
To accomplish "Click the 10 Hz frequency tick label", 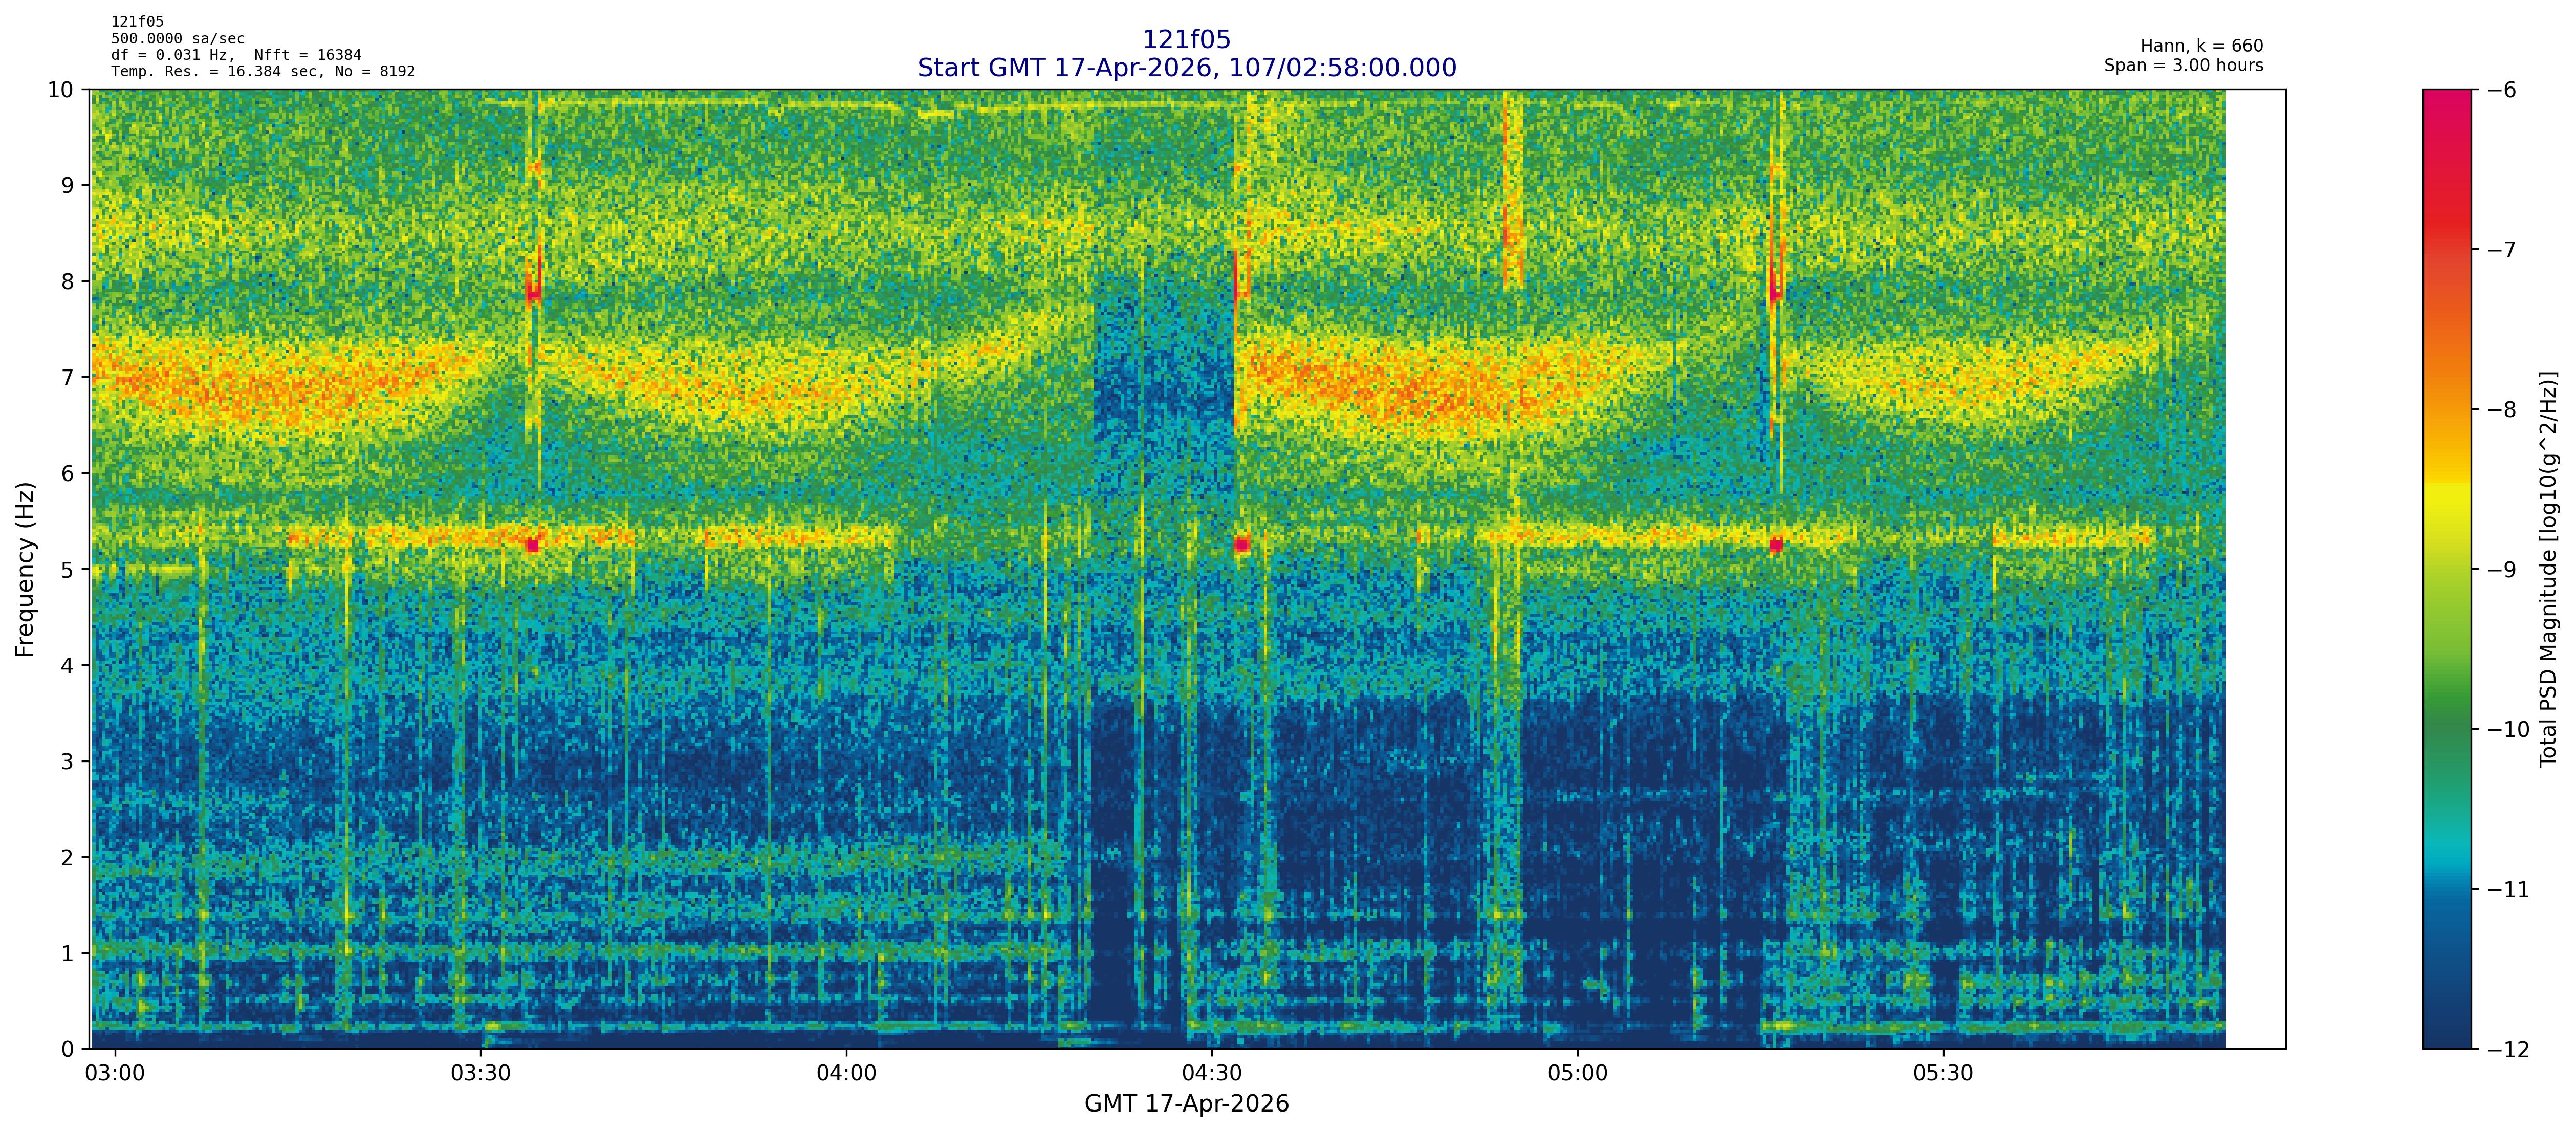I will pyautogui.click(x=60, y=90).
